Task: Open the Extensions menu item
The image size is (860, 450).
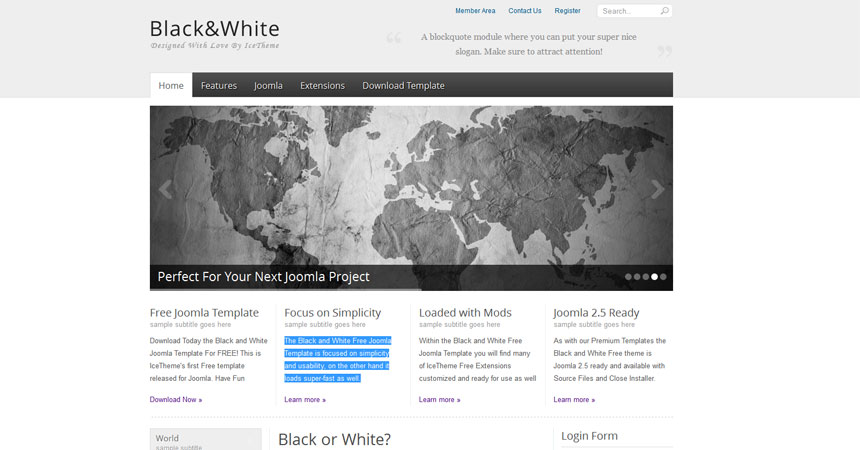Action: pos(322,86)
